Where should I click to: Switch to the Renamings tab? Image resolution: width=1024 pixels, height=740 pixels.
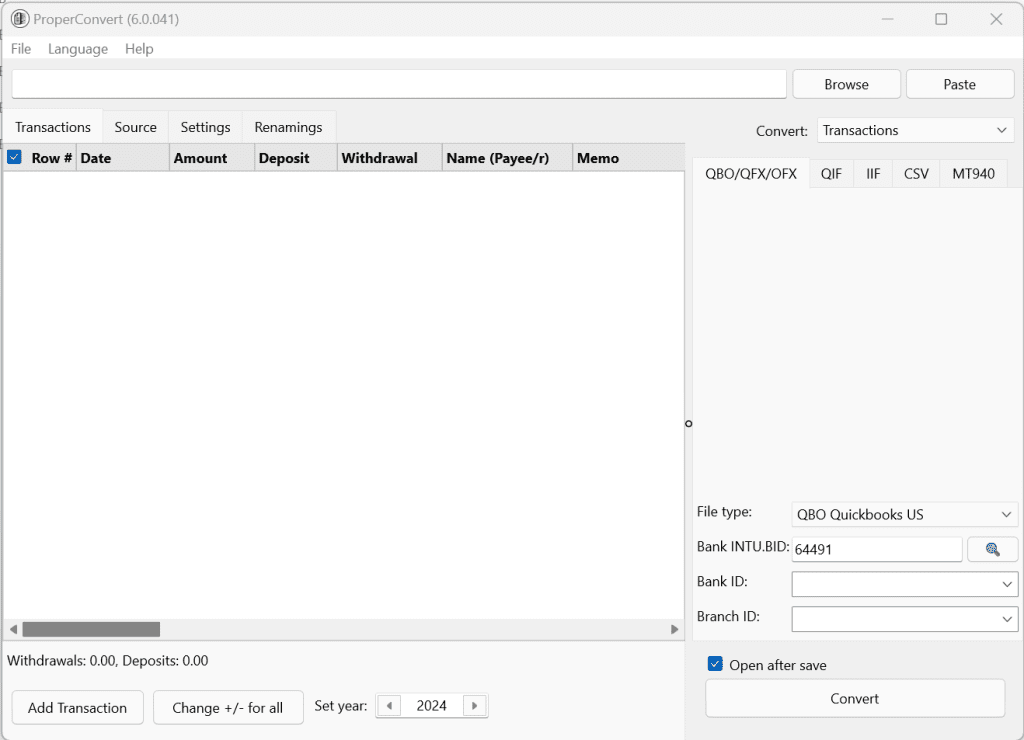(288, 127)
